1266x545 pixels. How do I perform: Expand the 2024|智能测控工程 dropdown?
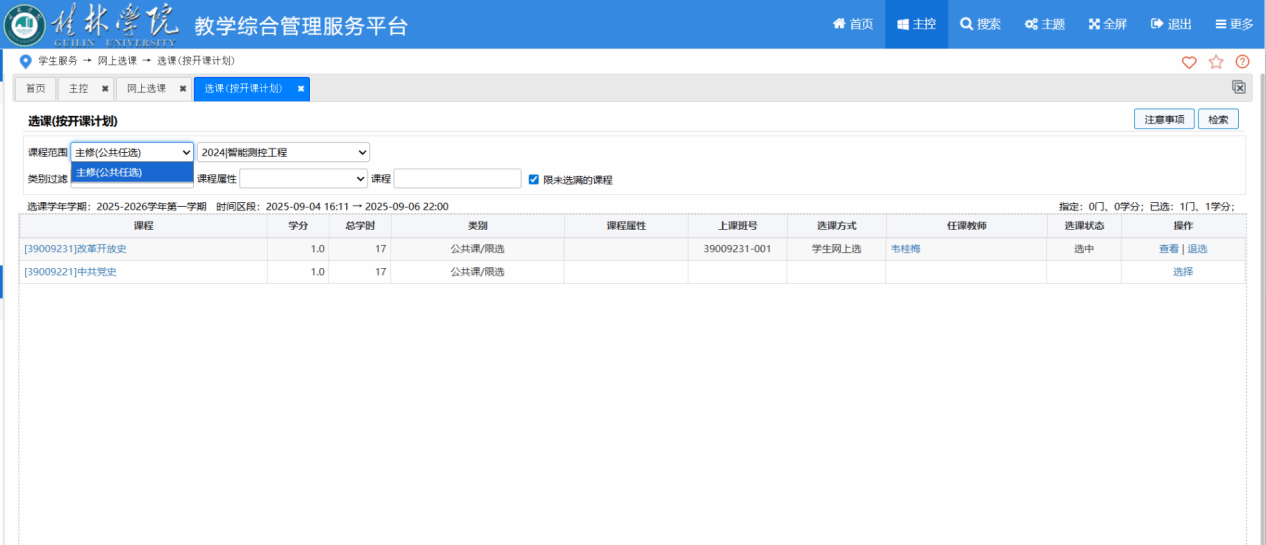click(283, 152)
